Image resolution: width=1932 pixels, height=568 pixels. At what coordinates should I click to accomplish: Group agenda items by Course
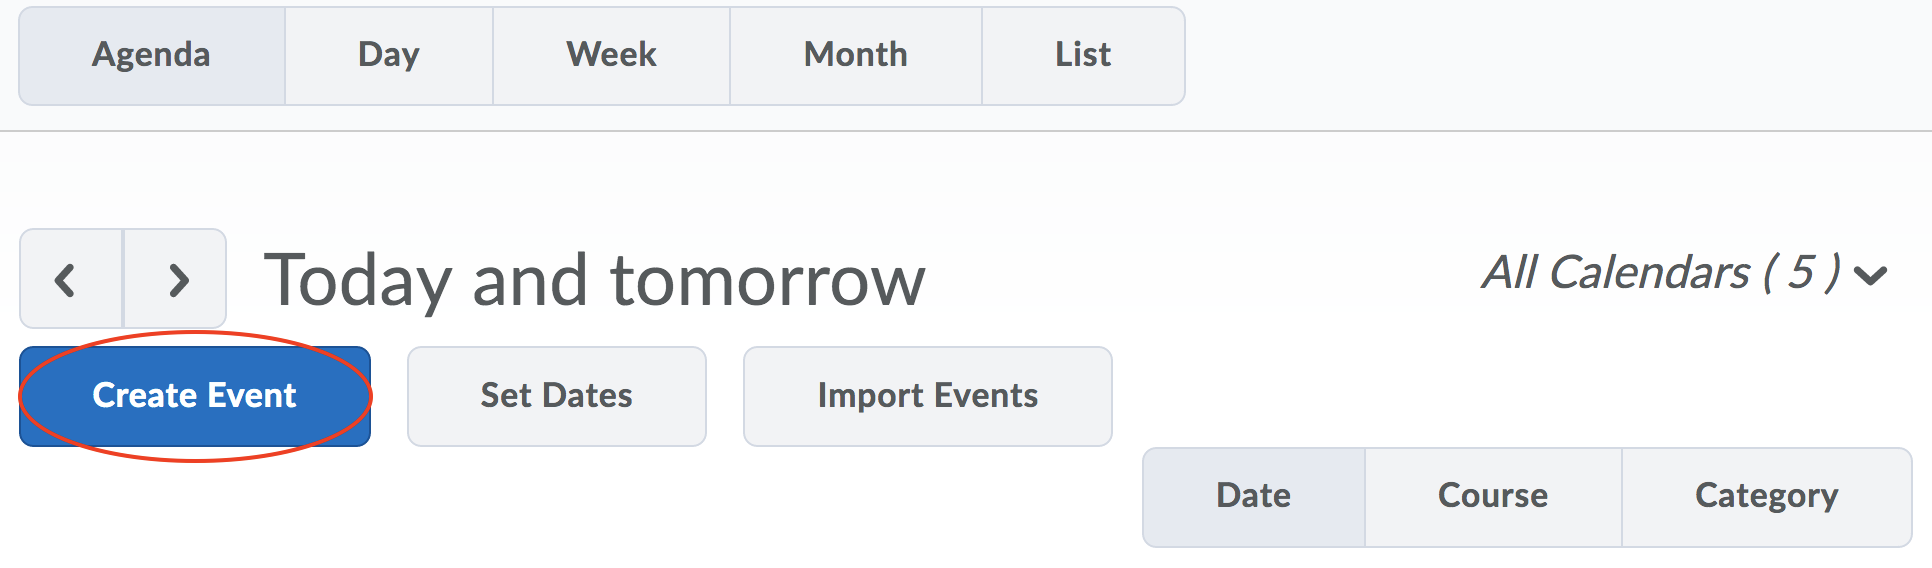(x=1493, y=496)
